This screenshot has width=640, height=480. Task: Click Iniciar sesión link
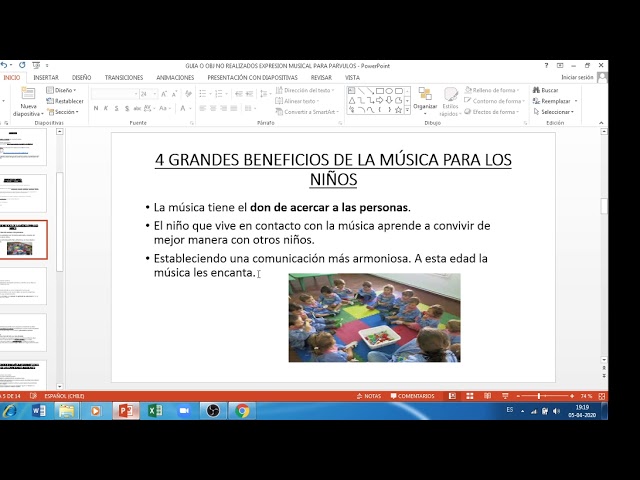577,78
